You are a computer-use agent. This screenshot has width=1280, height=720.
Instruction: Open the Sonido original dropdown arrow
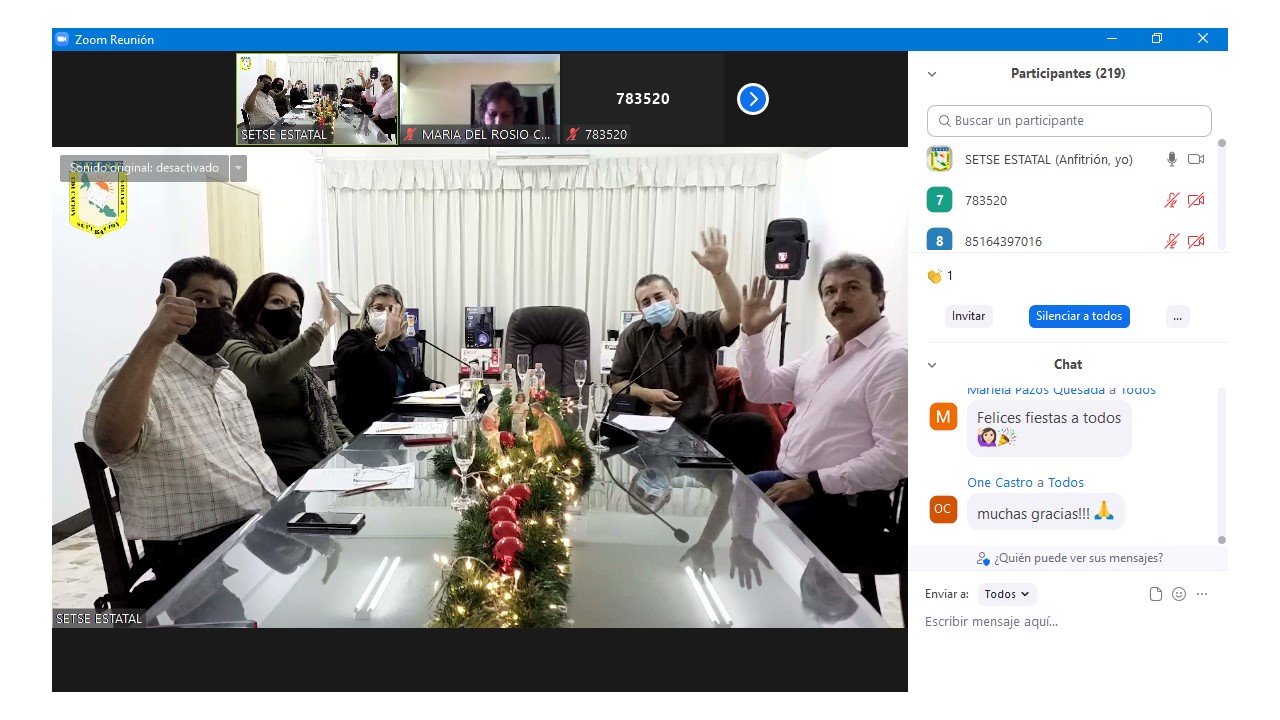pos(238,168)
